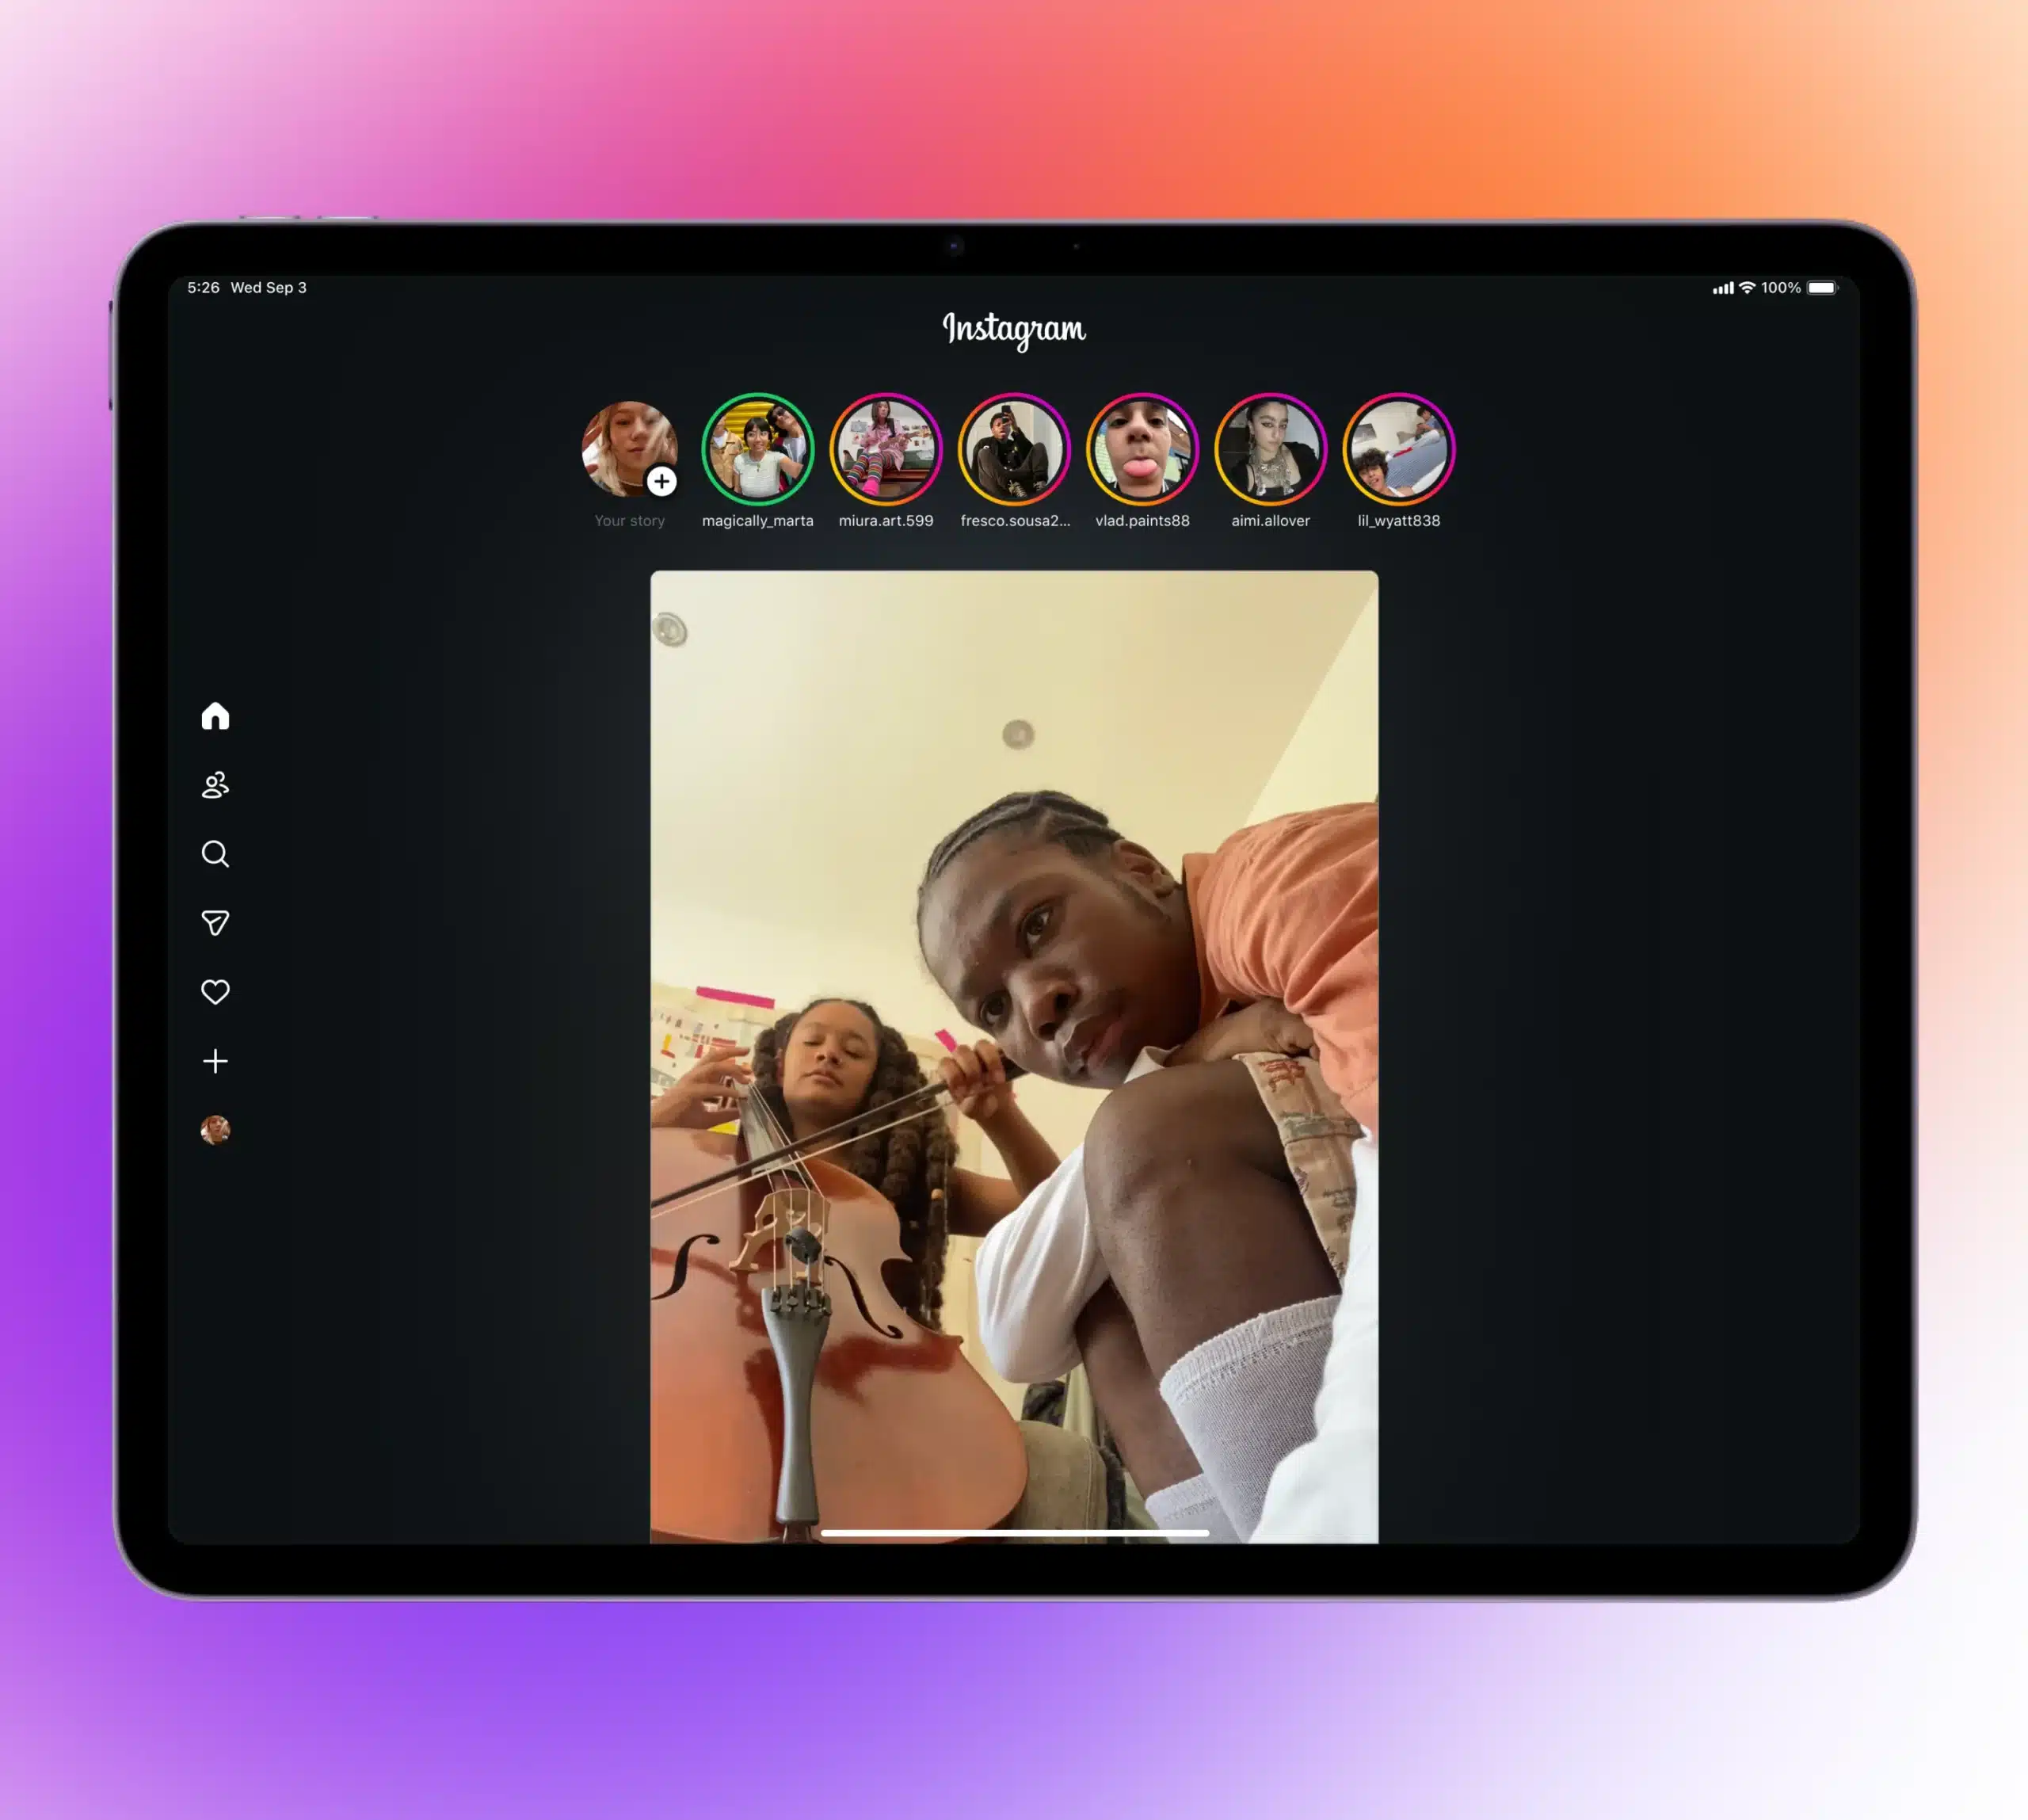Tap the Wi-Fi icon in status bar

(x=1747, y=288)
